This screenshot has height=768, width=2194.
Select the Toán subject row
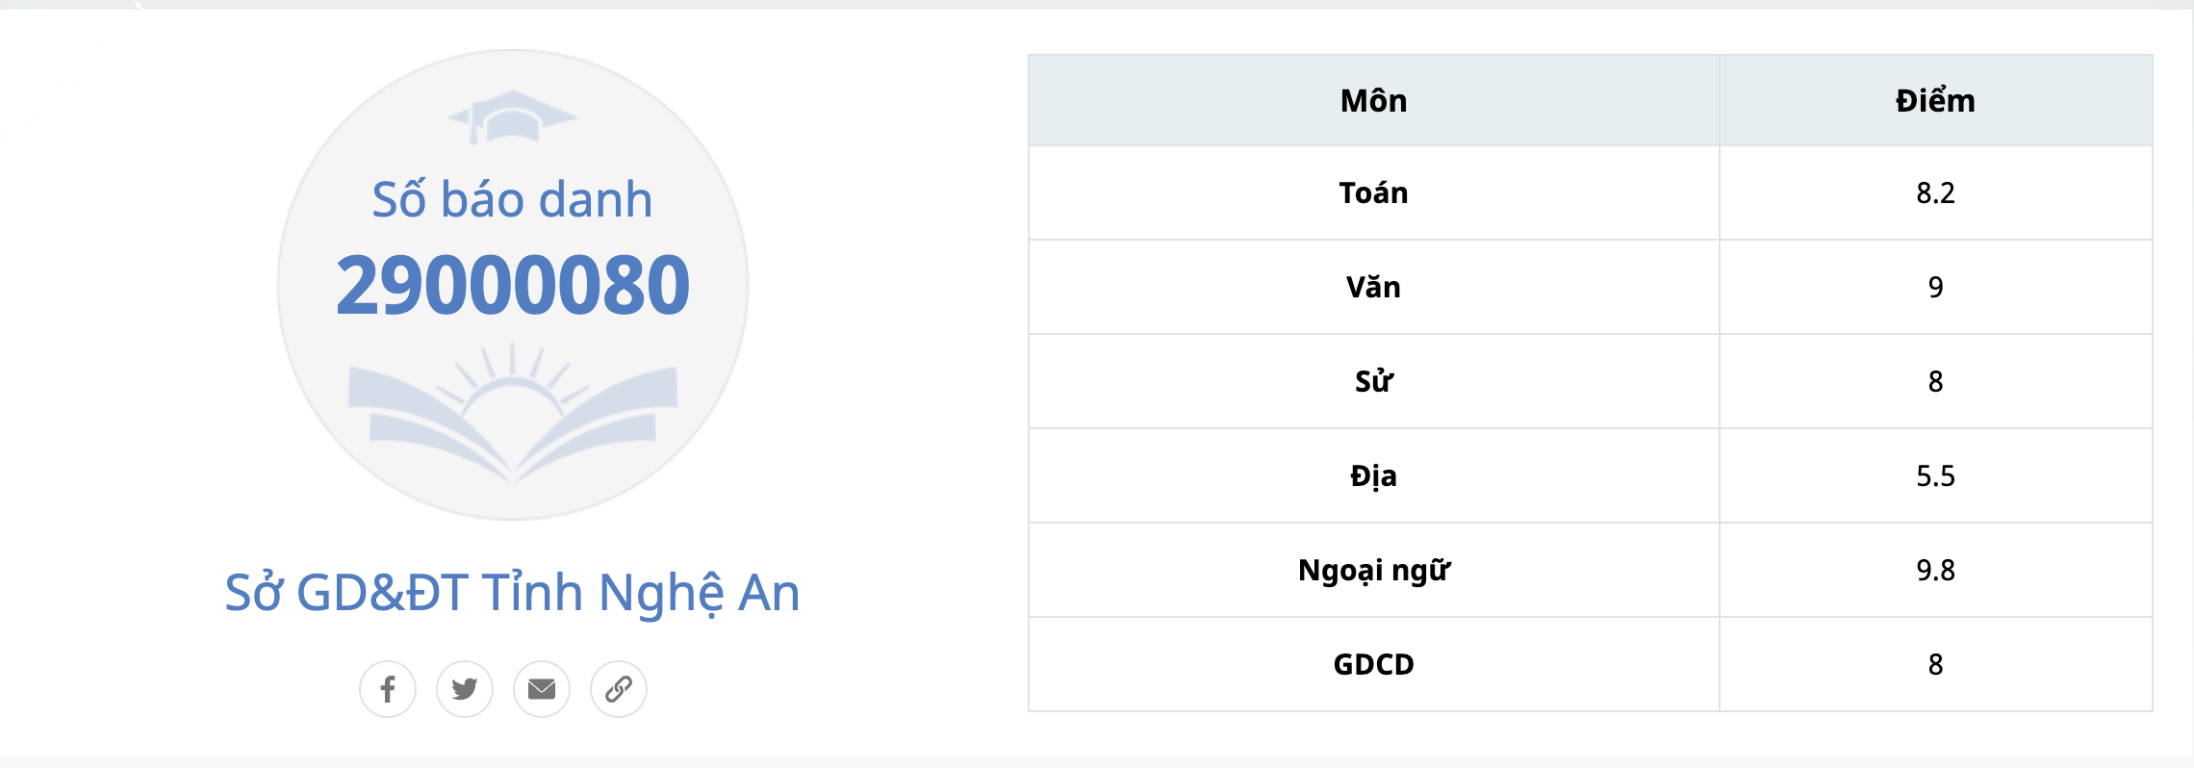[x=1590, y=193]
